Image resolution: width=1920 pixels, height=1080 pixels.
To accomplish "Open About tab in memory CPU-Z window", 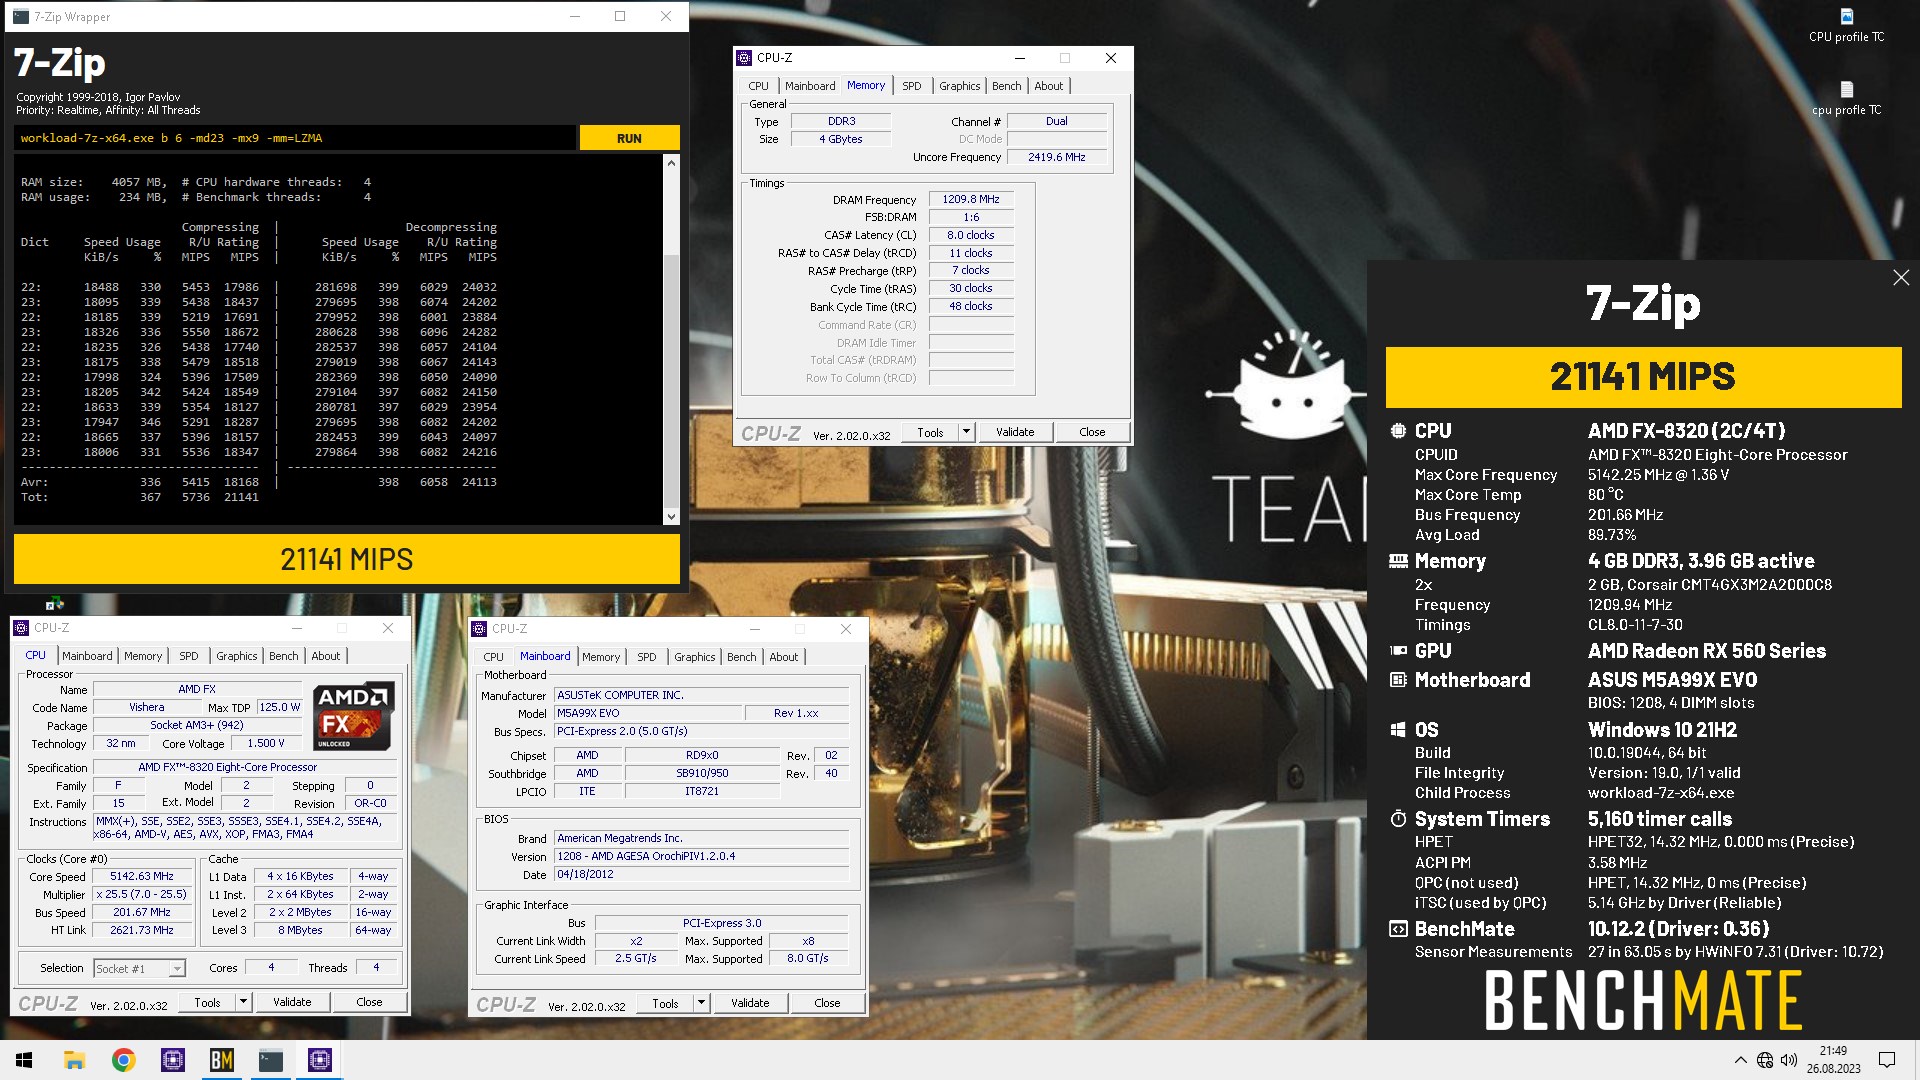I will (x=1048, y=86).
